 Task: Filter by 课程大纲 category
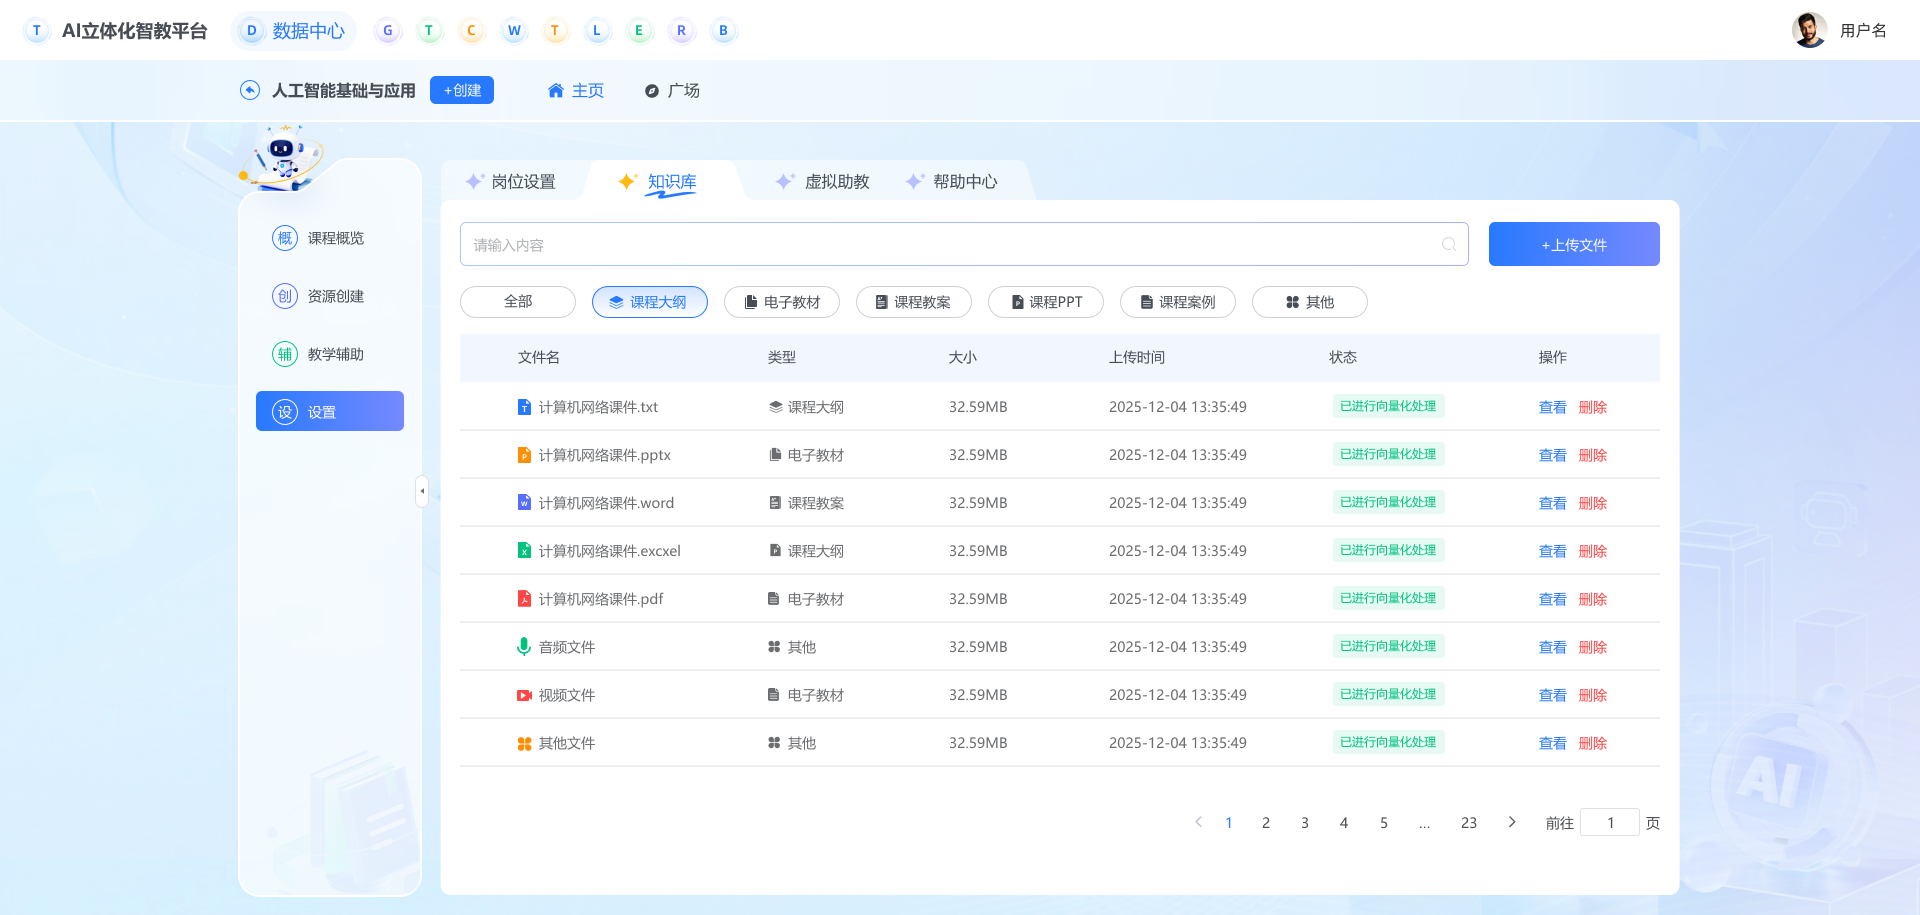point(650,302)
